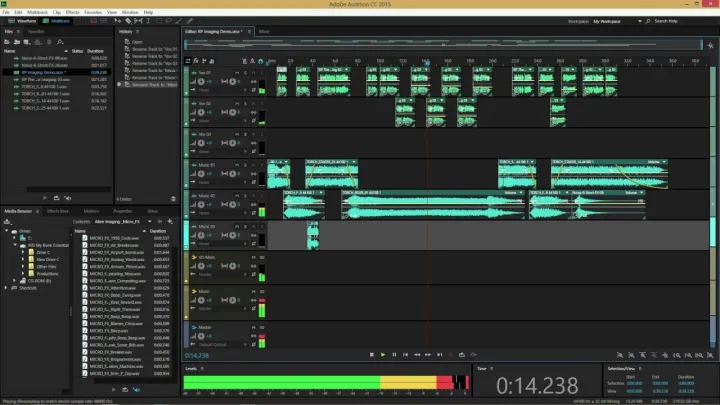Click the Duration column header in Files panel
720x405 pixels.
click(95, 51)
